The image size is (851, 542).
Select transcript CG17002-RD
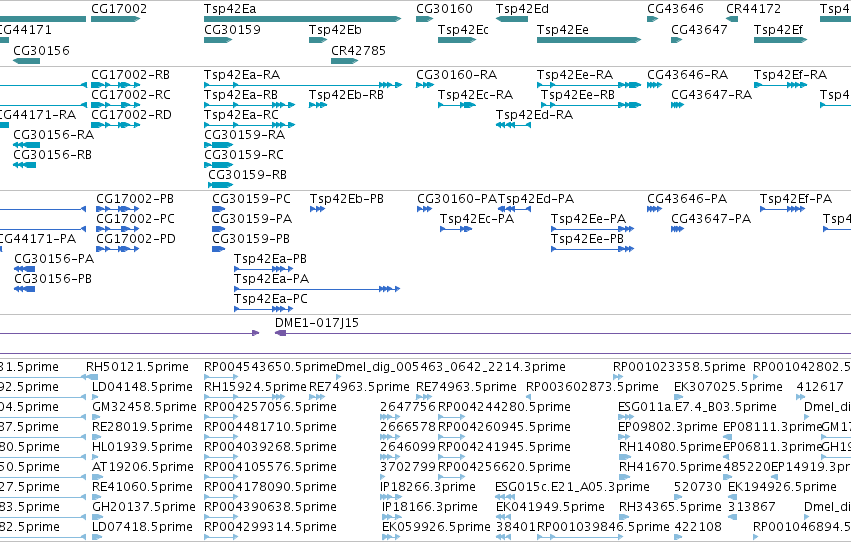pos(131,115)
